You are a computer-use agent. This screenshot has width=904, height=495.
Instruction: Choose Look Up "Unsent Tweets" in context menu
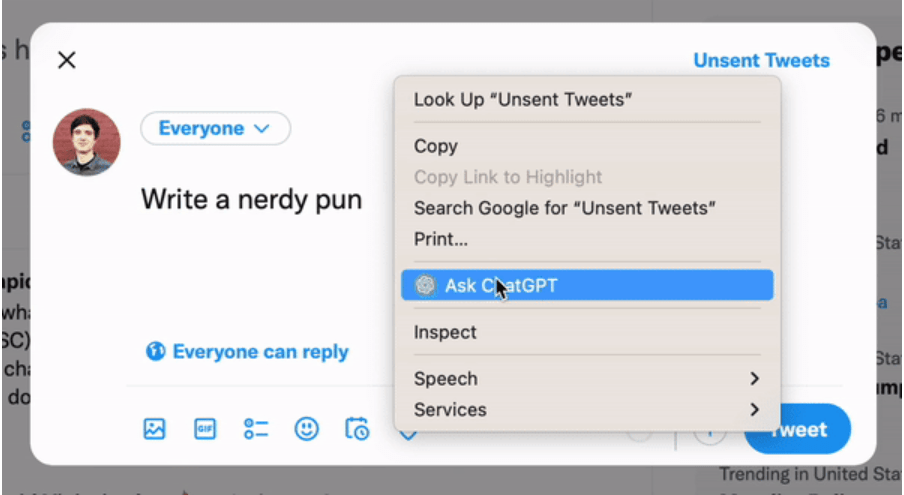click(587, 100)
